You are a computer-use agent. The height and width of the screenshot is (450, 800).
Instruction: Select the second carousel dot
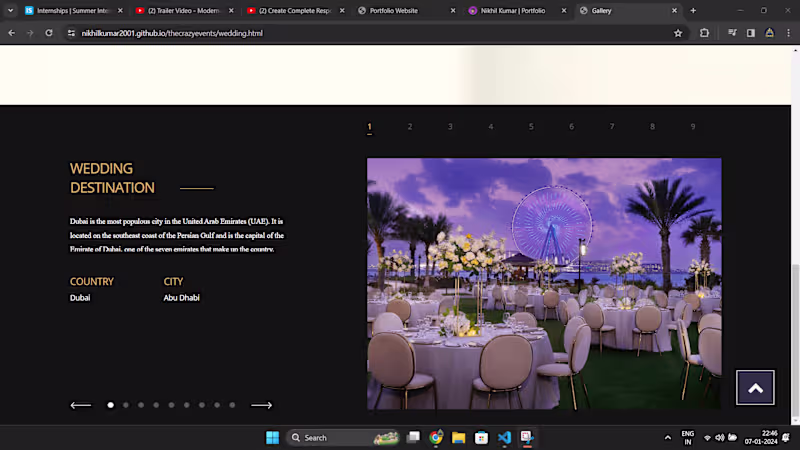tap(126, 405)
